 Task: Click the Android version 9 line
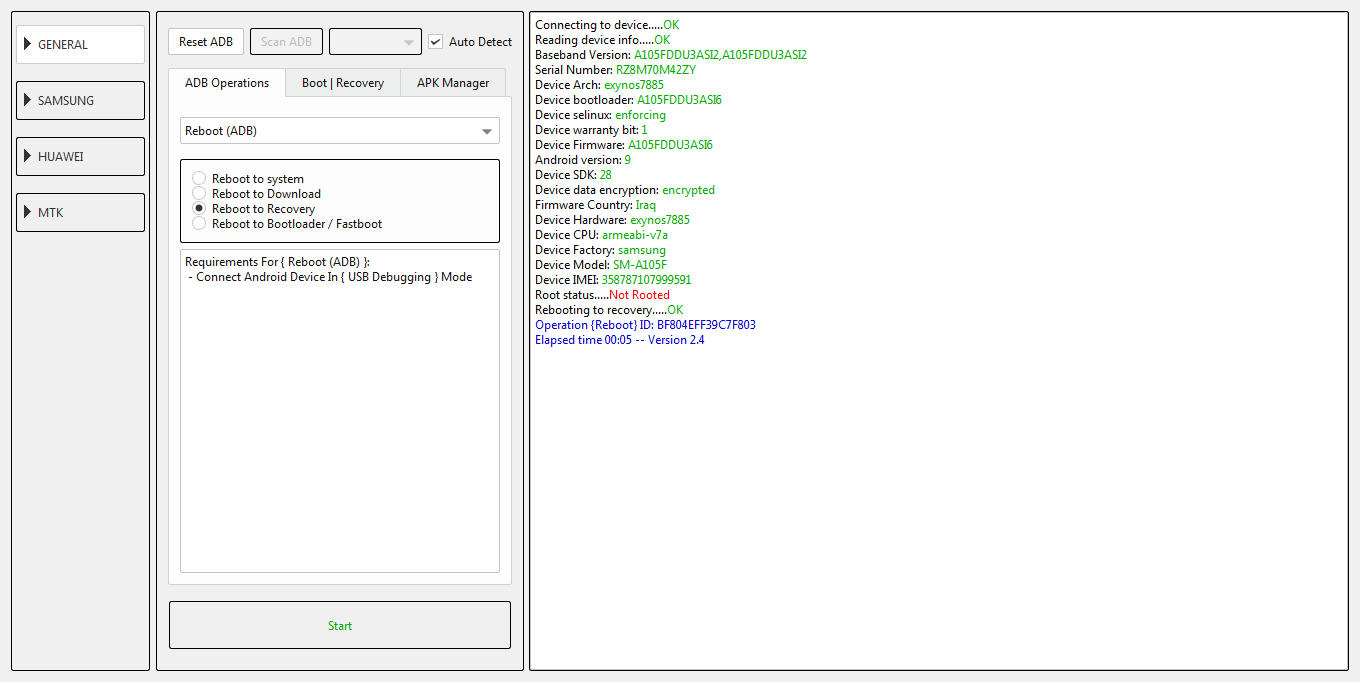coord(583,160)
